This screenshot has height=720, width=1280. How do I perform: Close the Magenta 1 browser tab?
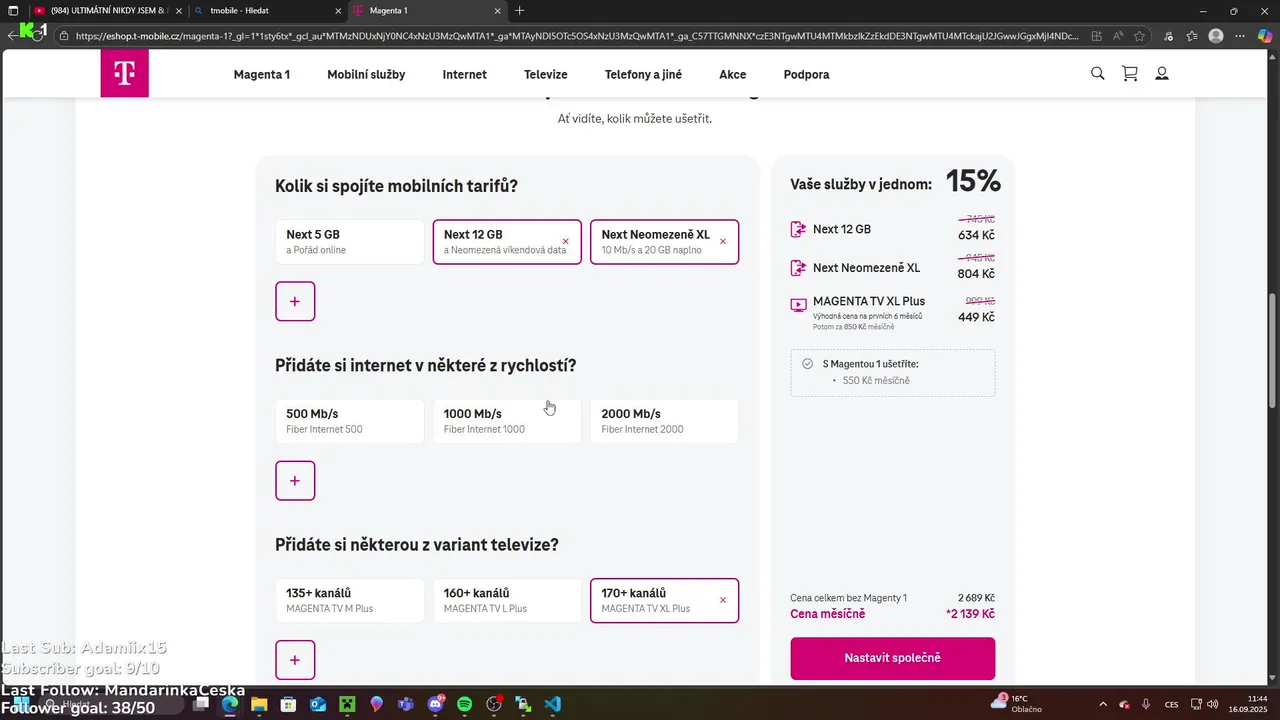click(498, 11)
